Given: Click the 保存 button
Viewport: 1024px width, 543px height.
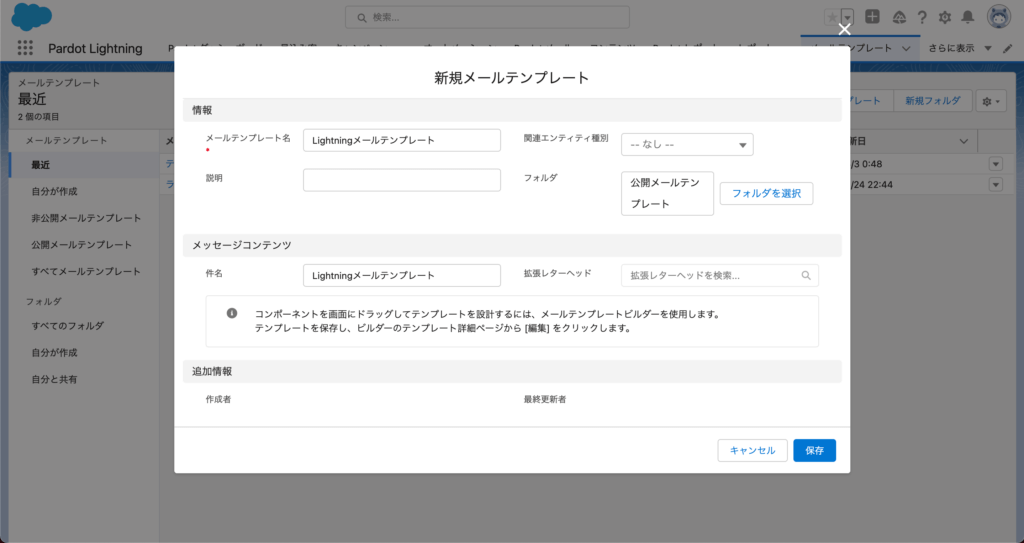Looking at the screenshot, I should click(x=814, y=450).
